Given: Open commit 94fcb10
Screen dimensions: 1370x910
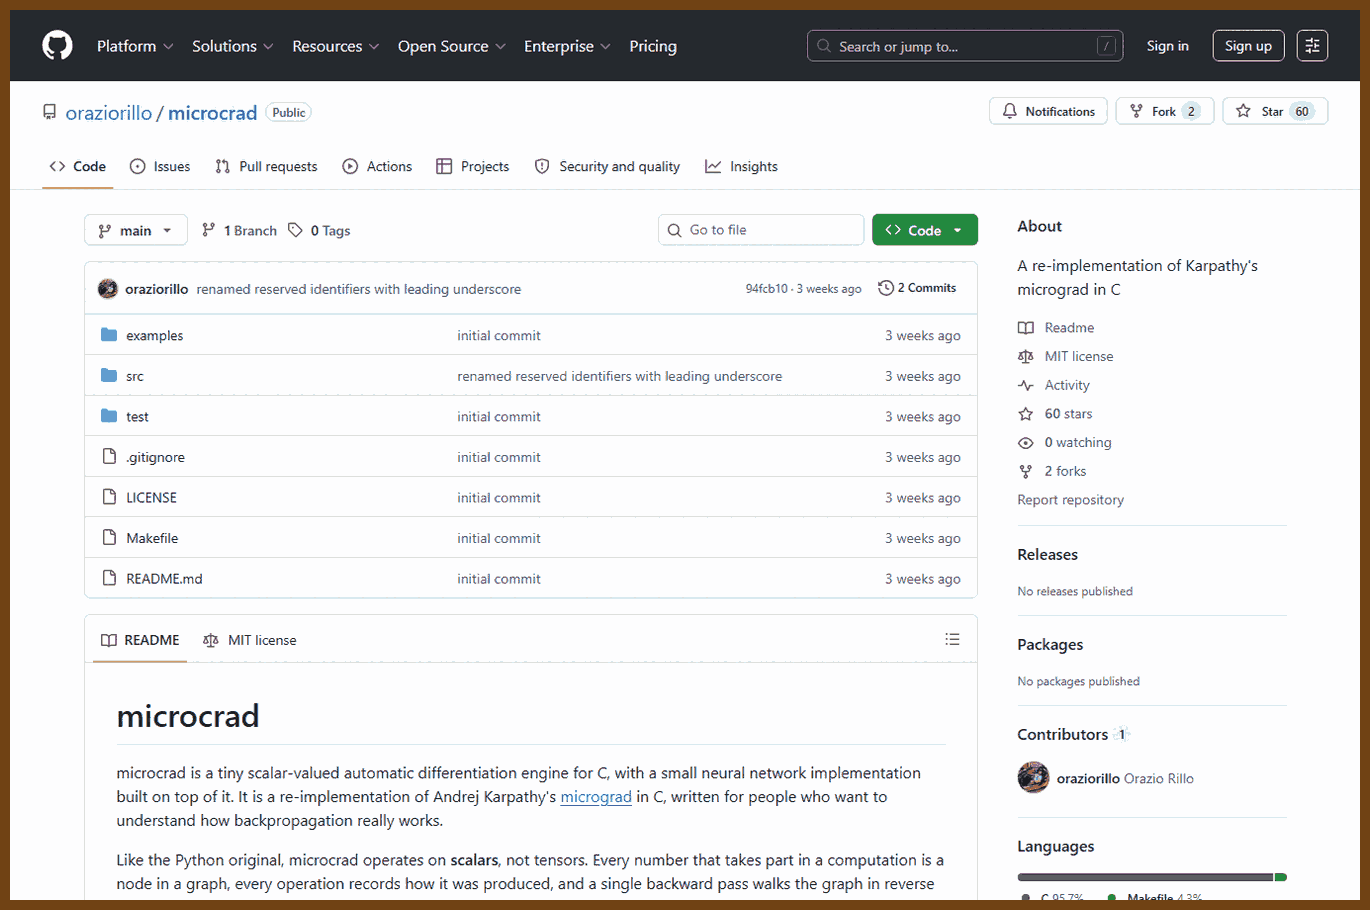Looking at the screenshot, I should point(767,289).
